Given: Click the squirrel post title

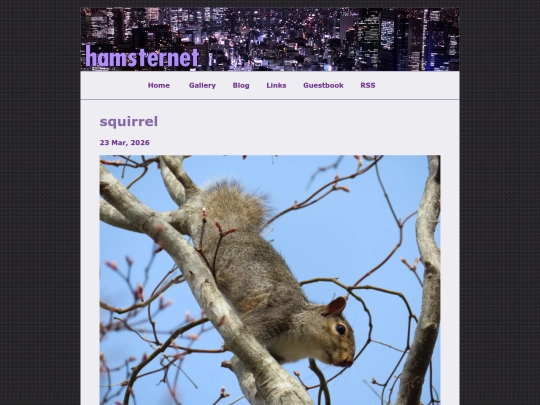Looking at the screenshot, I should coord(128,122).
